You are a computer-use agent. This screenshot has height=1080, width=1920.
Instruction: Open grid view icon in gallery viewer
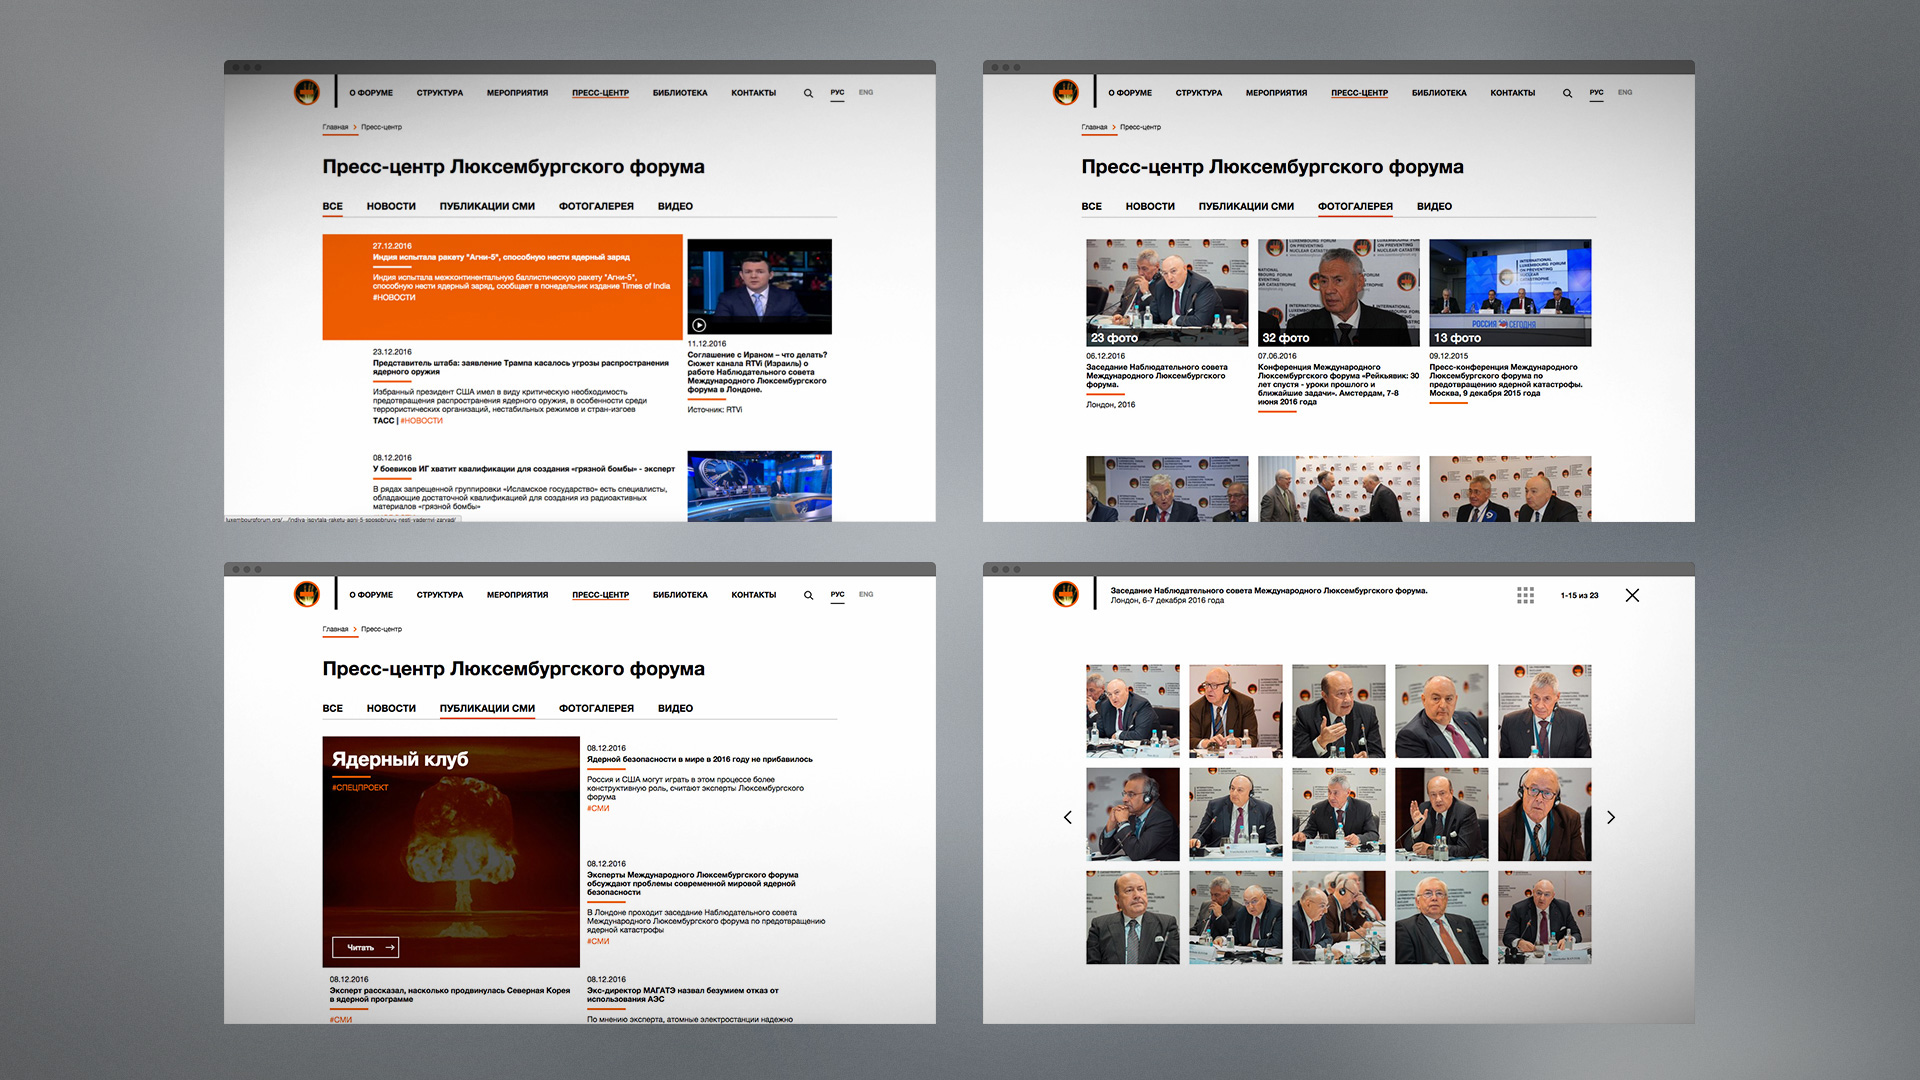(x=1525, y=595)
